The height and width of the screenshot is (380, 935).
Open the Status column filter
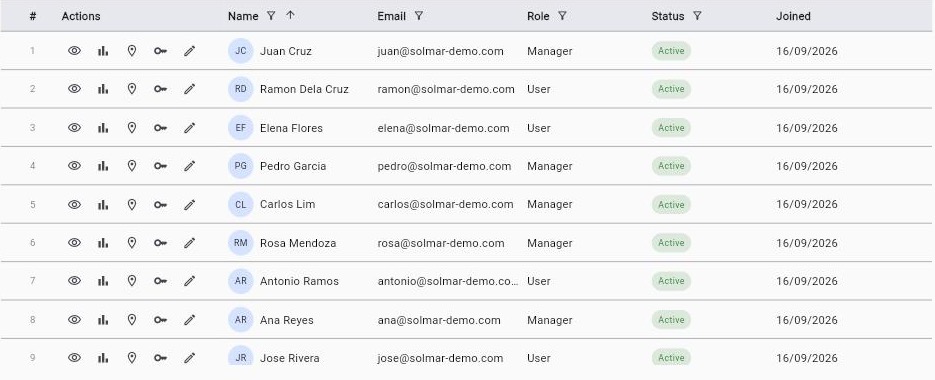pos(697,16)
